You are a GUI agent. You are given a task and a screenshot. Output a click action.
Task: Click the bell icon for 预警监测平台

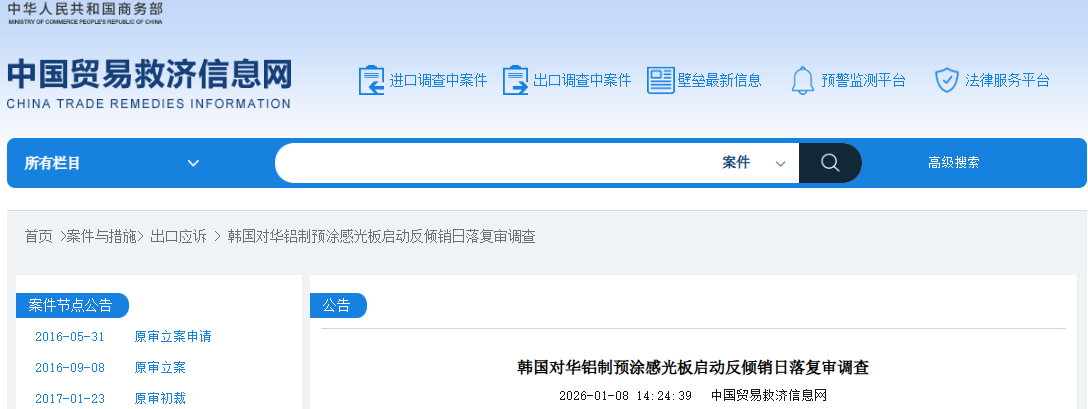click(803, 80)
